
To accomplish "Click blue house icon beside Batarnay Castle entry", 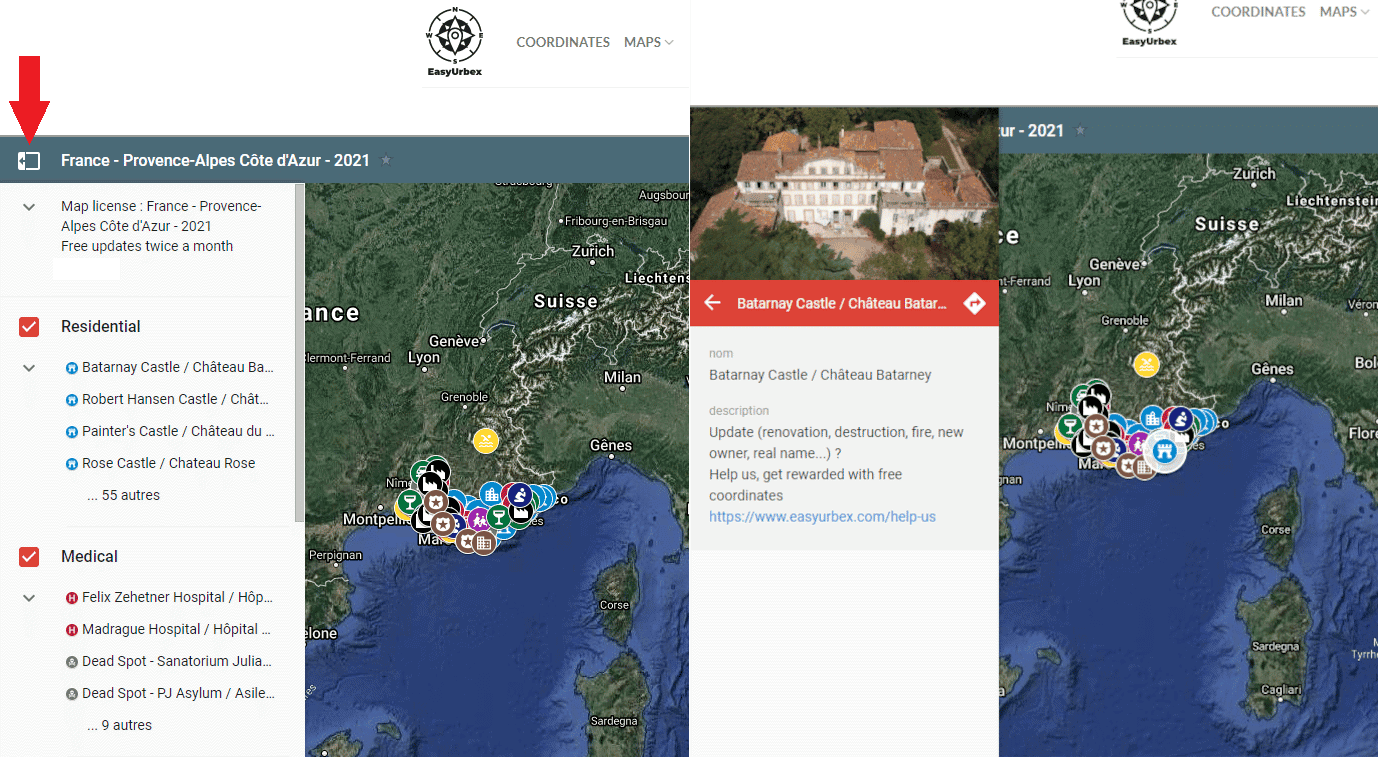I will pos(71,368).
